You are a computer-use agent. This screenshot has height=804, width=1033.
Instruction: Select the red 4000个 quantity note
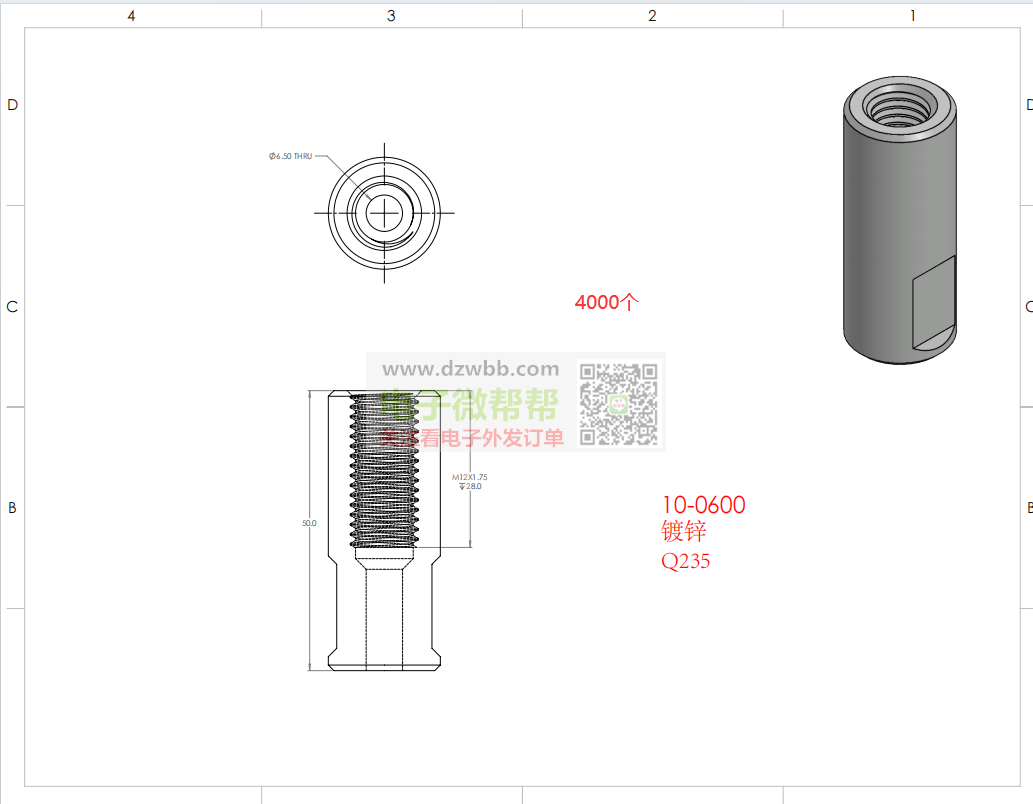click(606, 302)
